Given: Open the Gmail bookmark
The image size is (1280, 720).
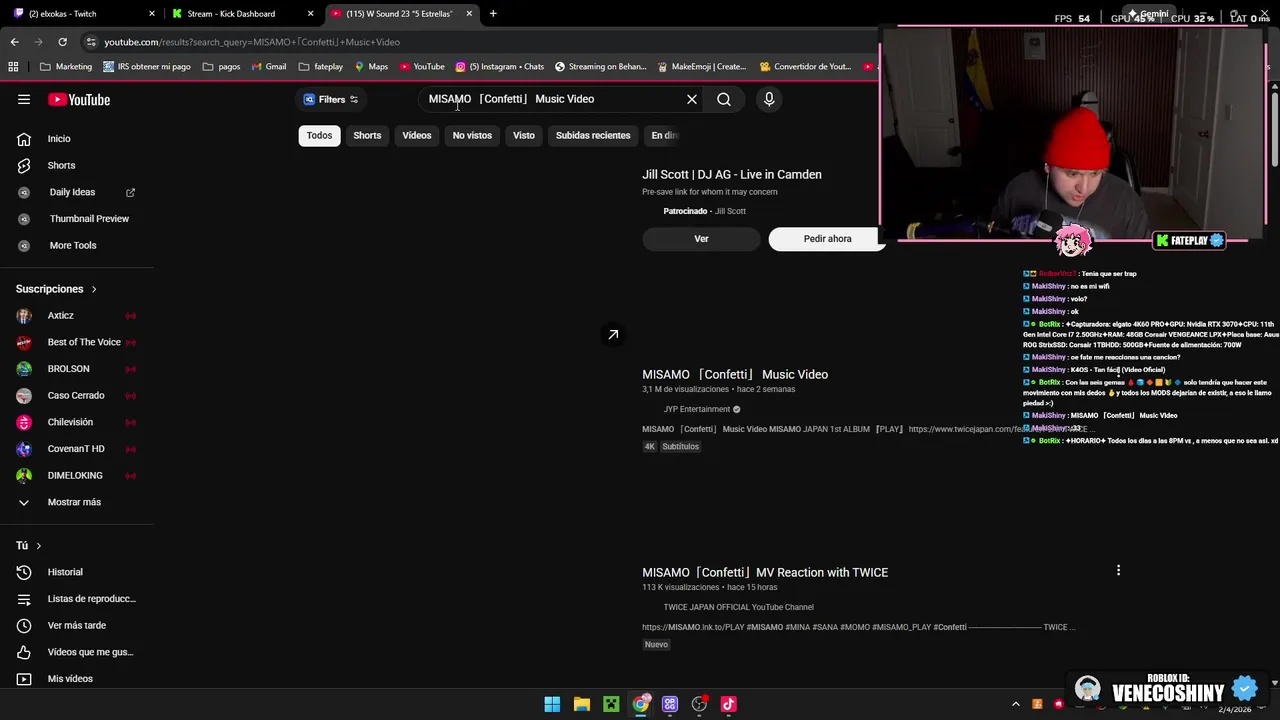Looking at the screenshot, I should coord(268,67).
